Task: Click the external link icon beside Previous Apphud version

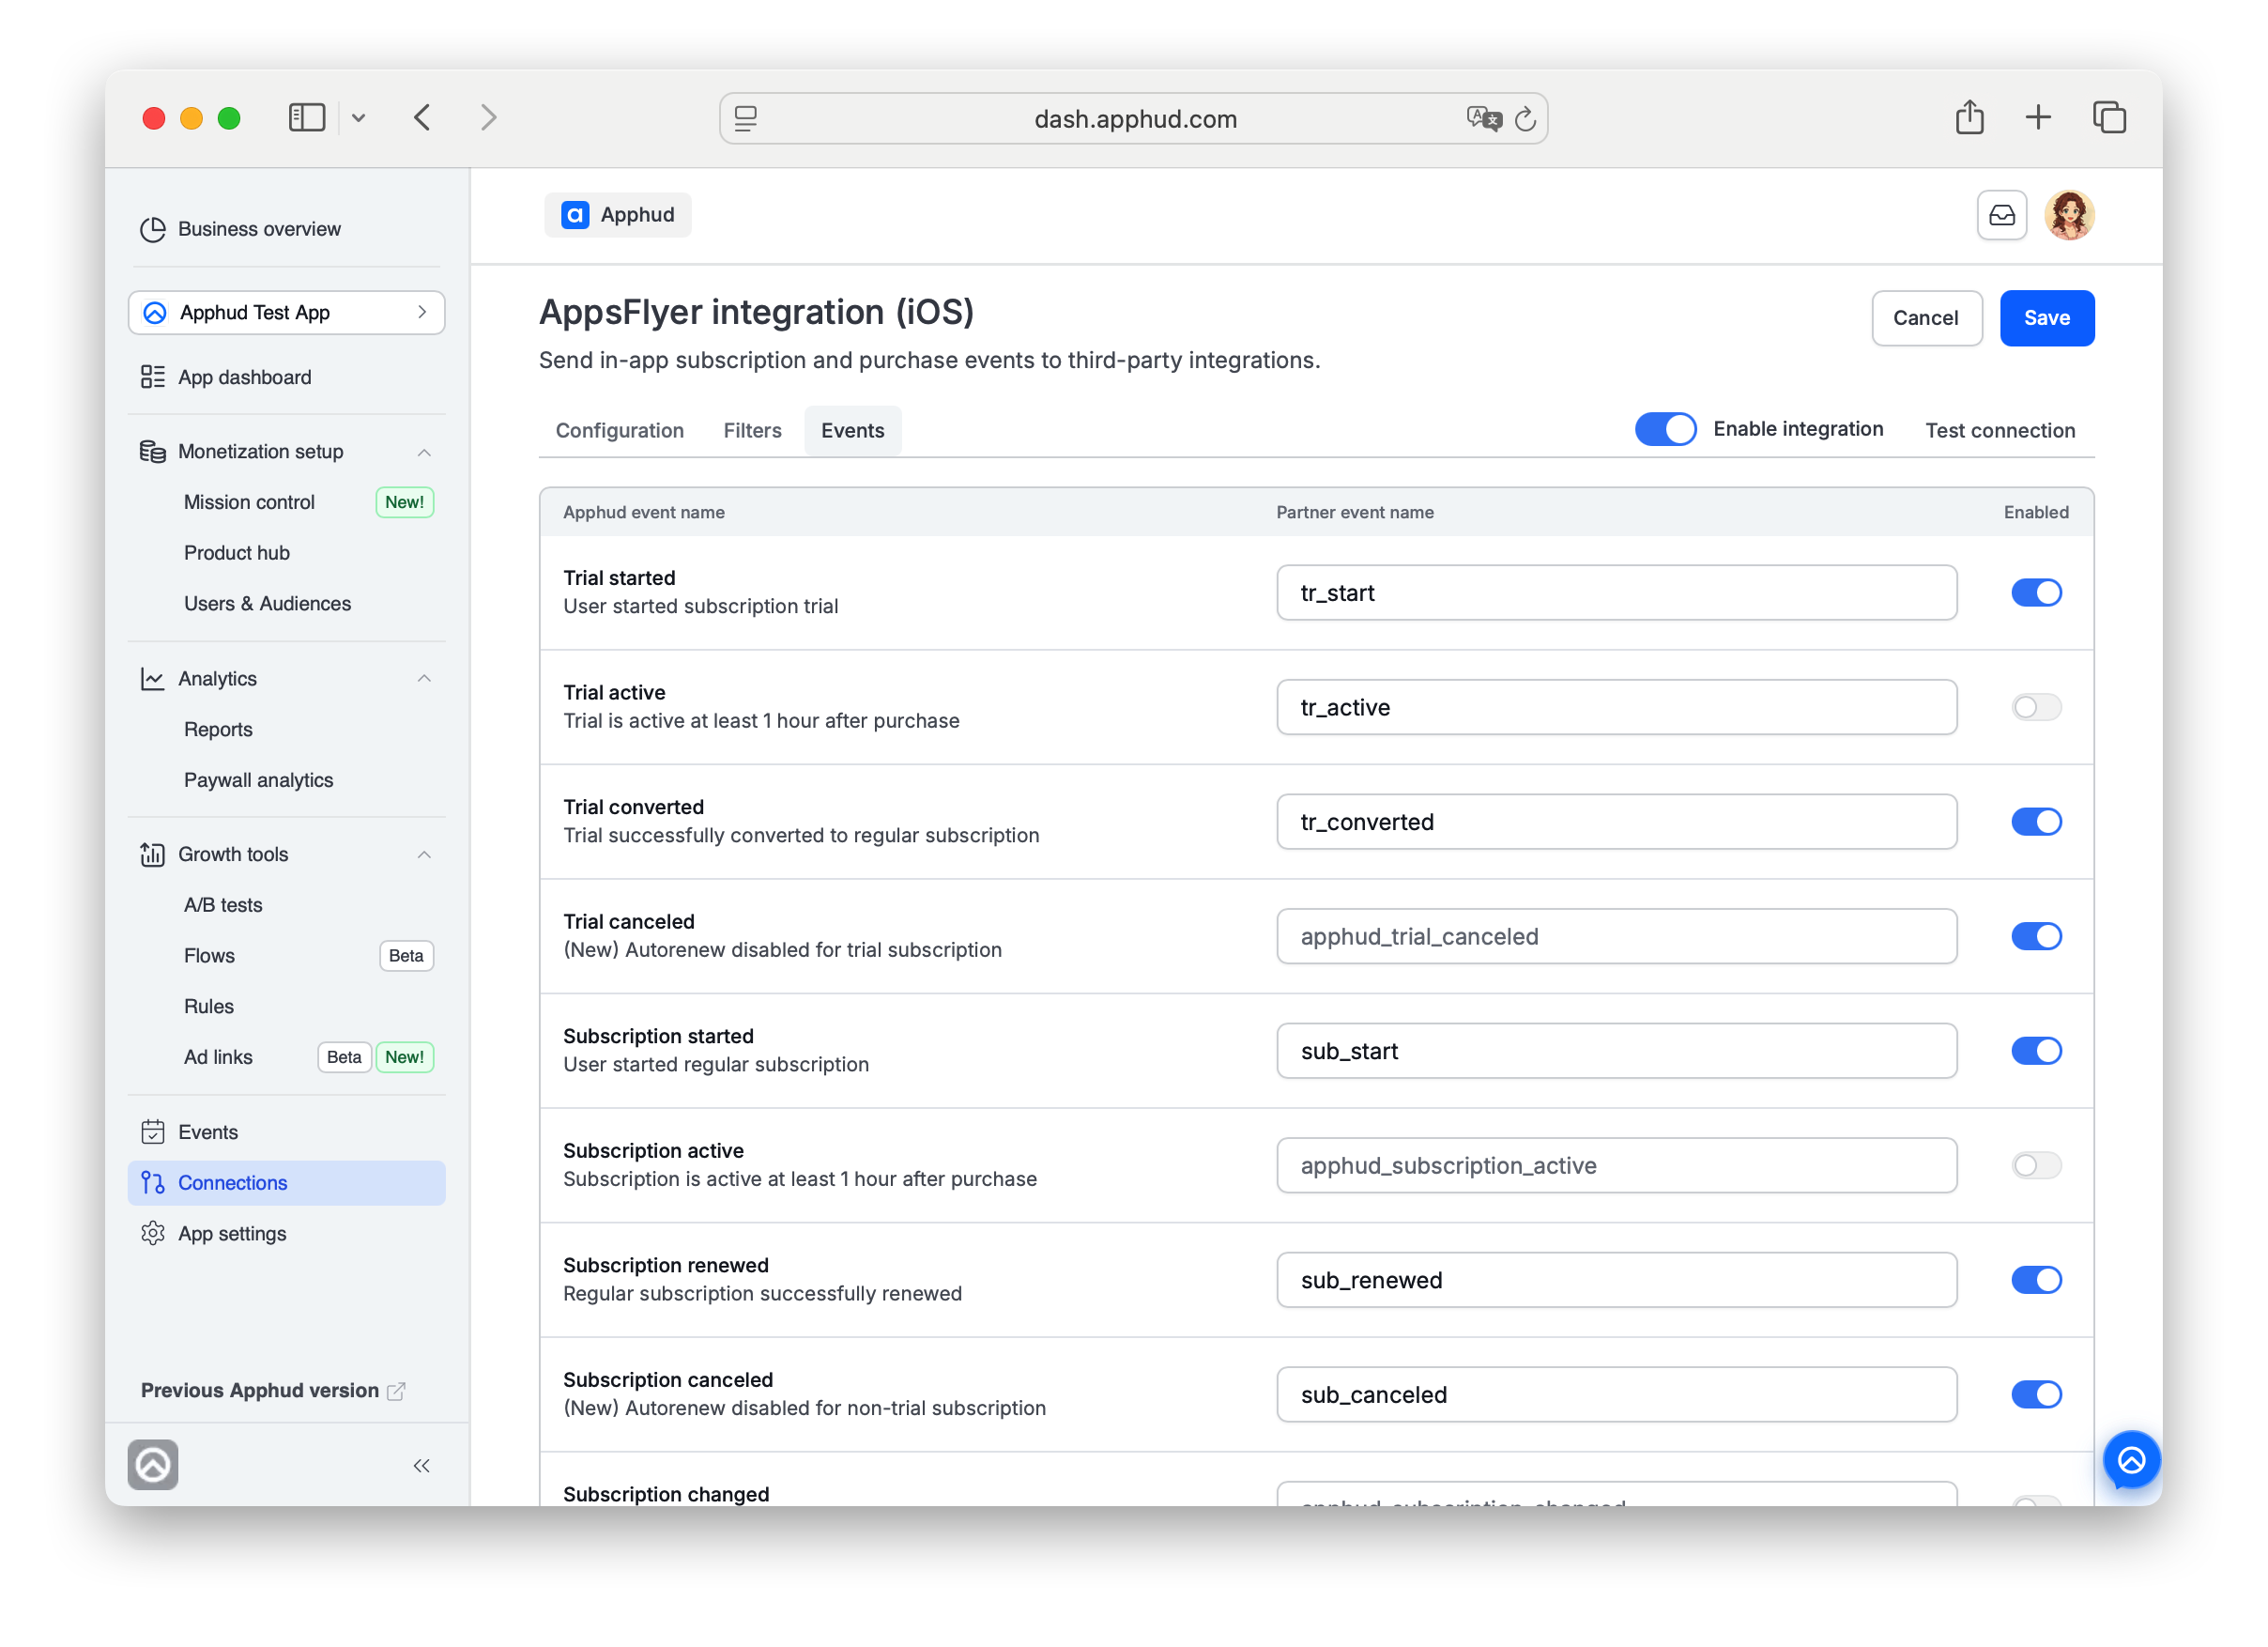Action: tap(396, 1391)
